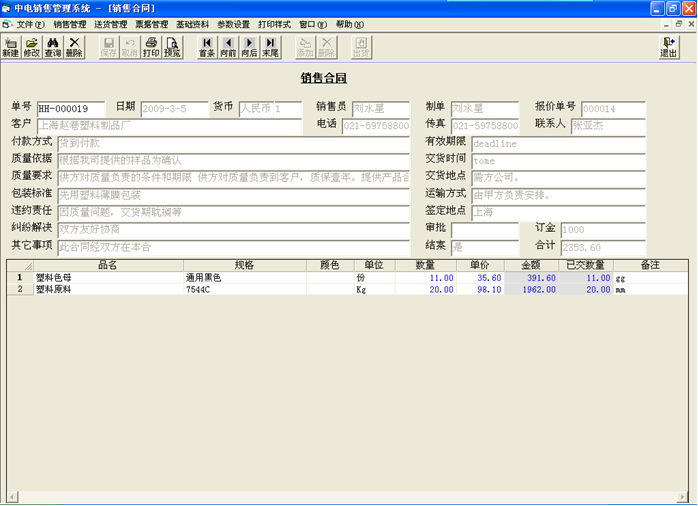
Task: Click the disabled 删除 row icon beside 添加
Action: click(326, 47)
